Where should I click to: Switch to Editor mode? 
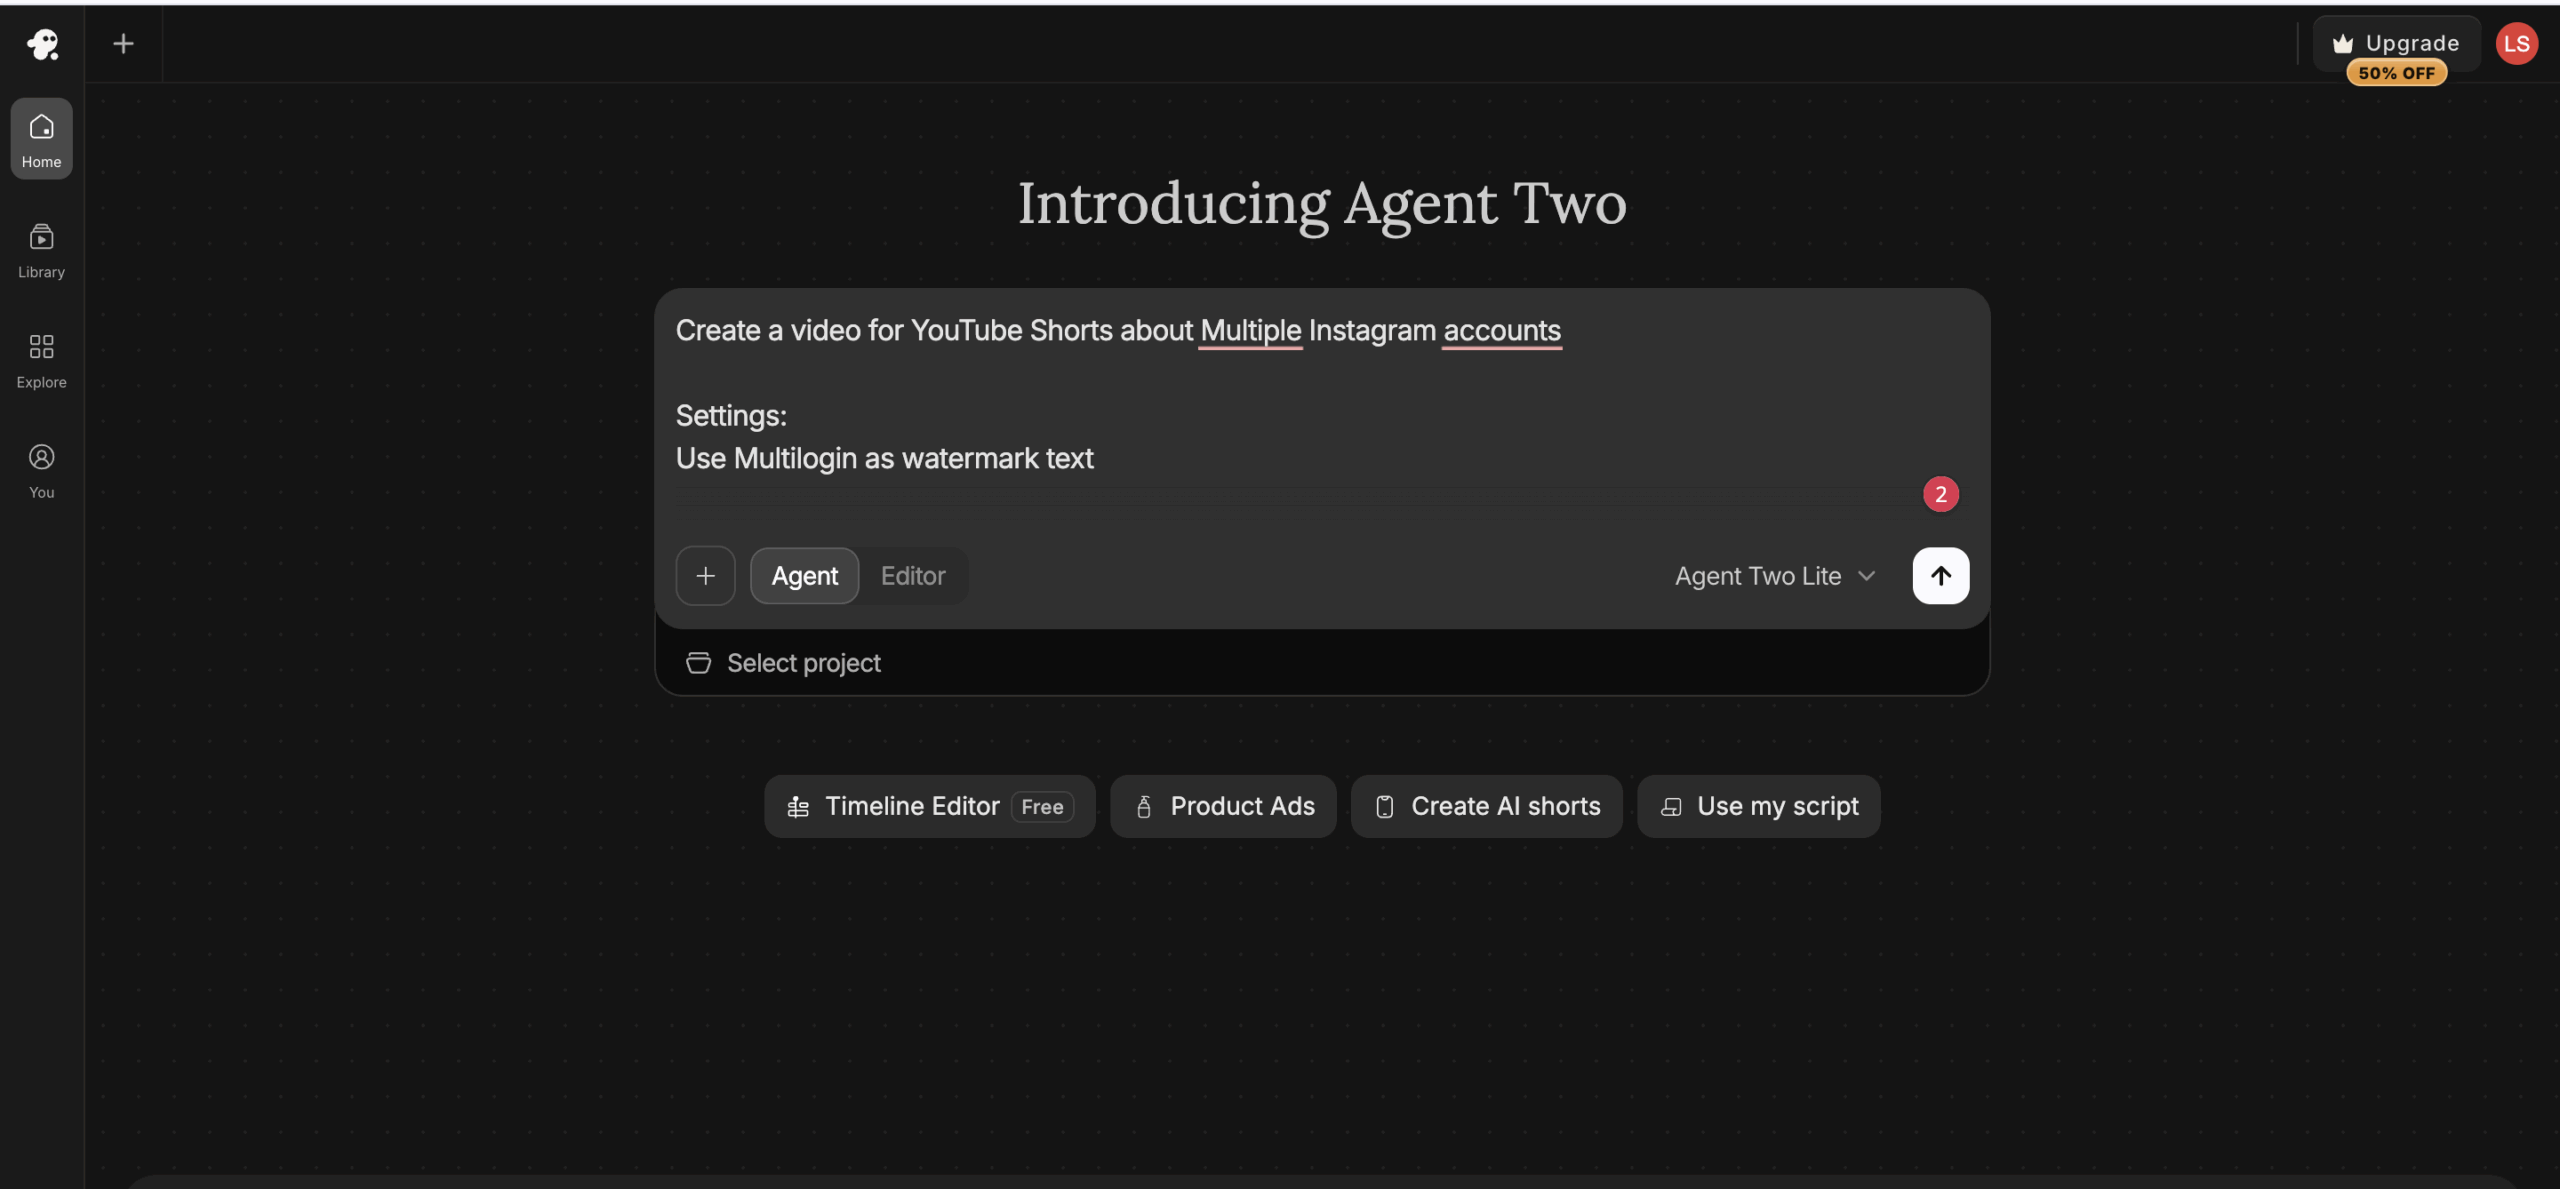pyautogui.click(x=912, y=576)
